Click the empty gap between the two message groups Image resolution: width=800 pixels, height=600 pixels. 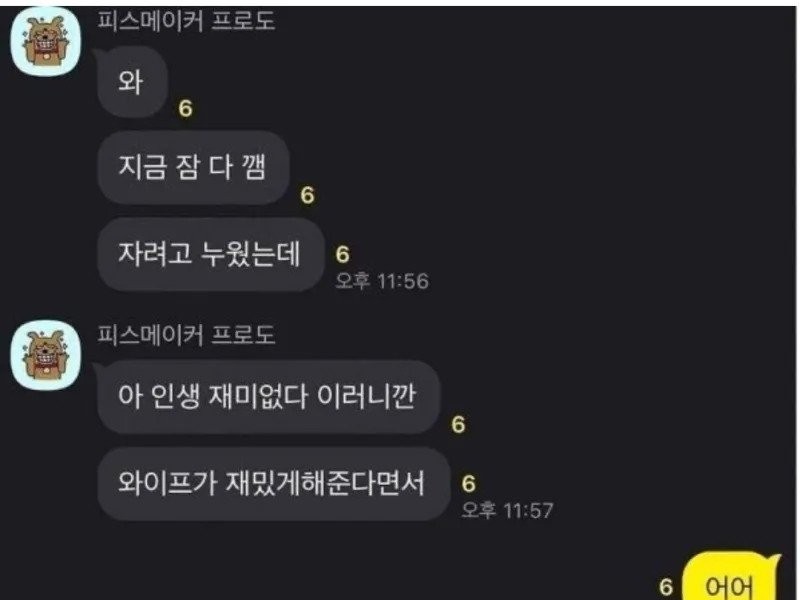click(x=398, y=306)
